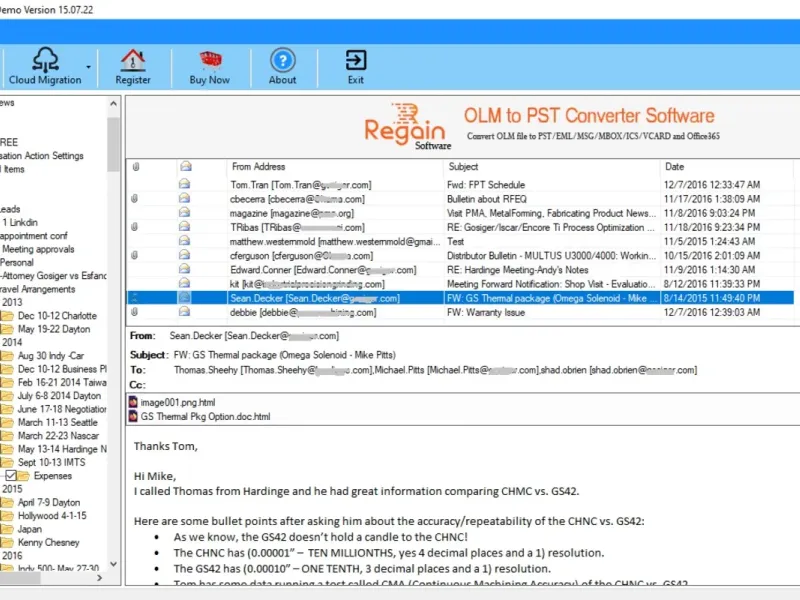Click paperclip icon in cferguson row
This screenshot has width=800, height=600.
135,255
